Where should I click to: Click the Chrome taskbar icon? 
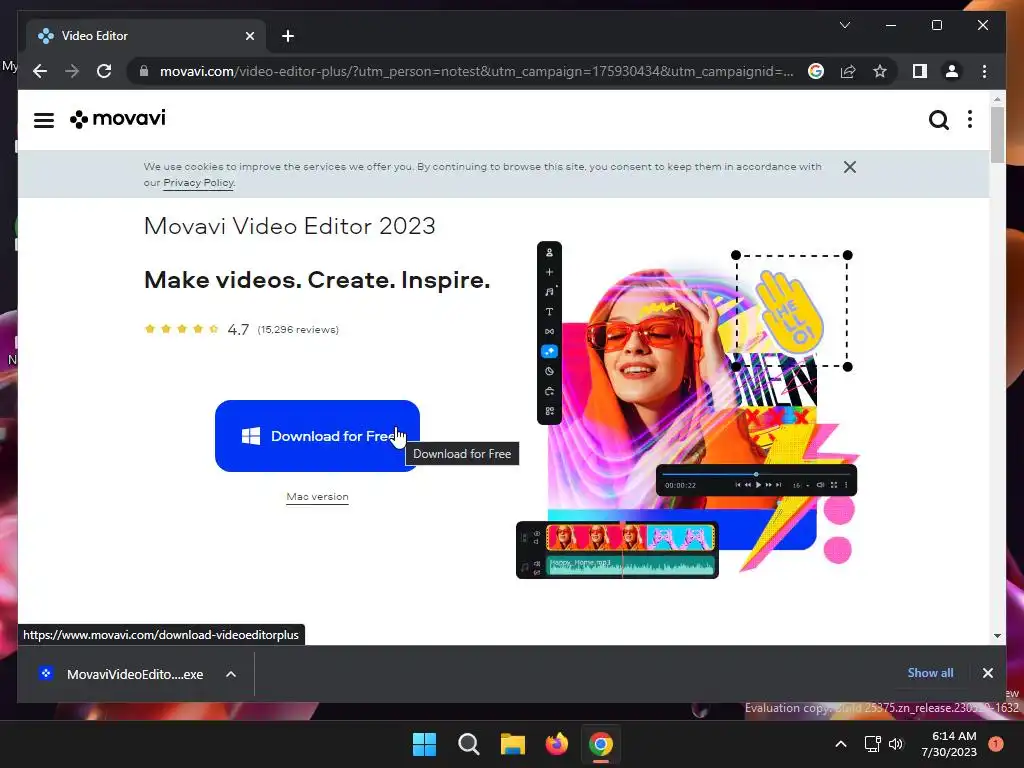(601, 744)
